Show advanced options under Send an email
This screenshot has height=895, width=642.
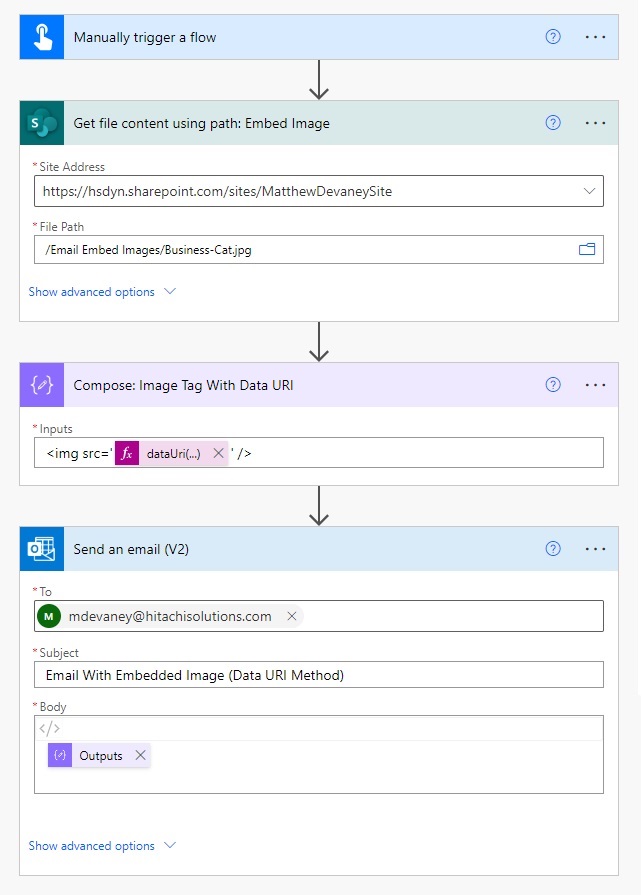point(94,845)
